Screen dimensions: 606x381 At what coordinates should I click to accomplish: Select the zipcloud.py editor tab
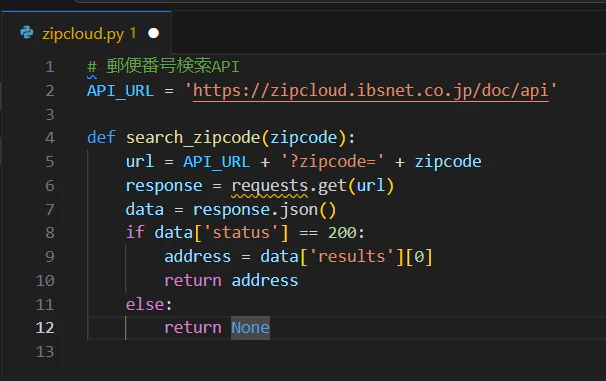(x=87, y=33)
